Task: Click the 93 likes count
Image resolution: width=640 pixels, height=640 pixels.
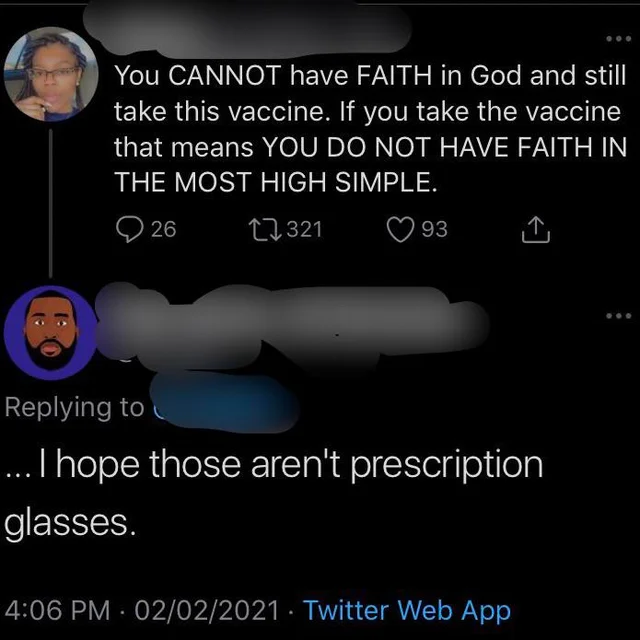Action: click(x=434, y=229)
